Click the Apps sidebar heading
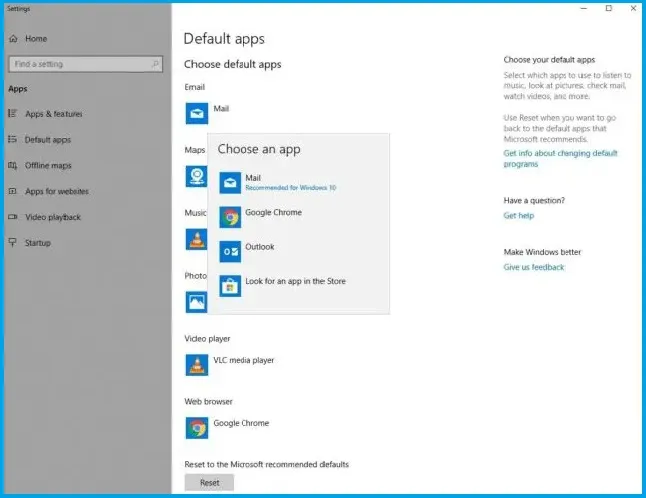The height and width of the screenshot is (498, 646). coord(18,89)
